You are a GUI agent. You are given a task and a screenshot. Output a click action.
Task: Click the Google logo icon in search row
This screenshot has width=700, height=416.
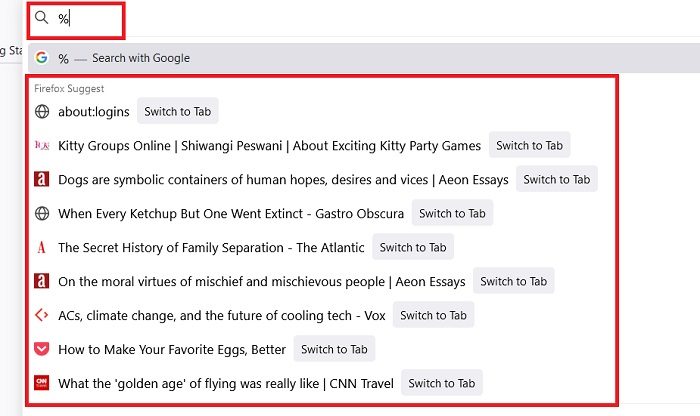(x=42, y=58)
